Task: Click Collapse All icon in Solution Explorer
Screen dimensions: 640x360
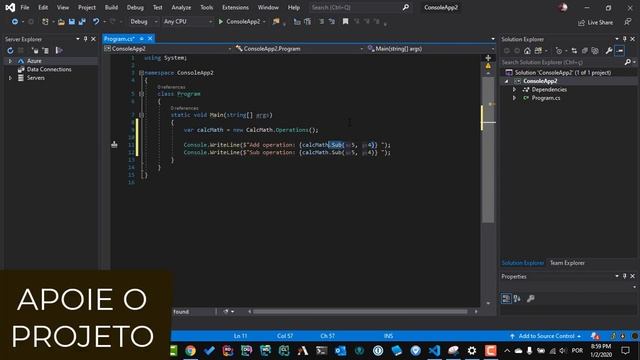Action: pyautogui.click(x=584, y=51)
